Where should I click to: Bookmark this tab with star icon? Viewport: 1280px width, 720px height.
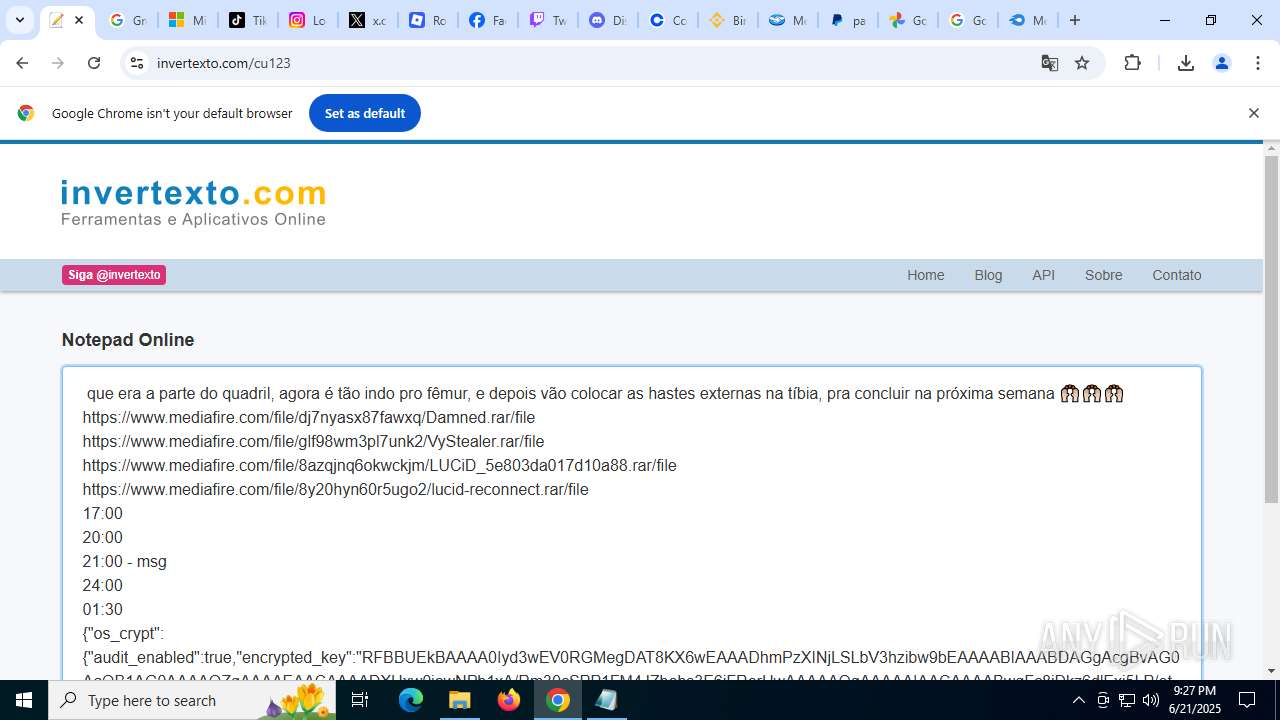pyautogui.click(x=1082, y=63)
